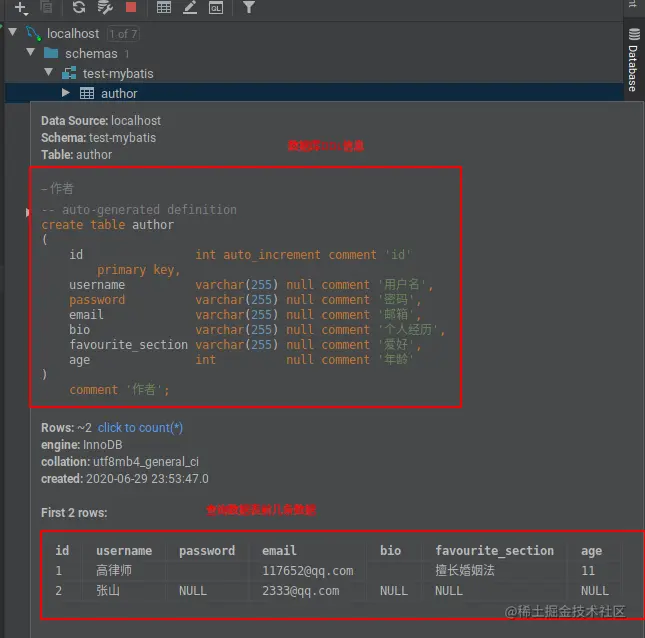Click the "favourite_section" column header
The width and height of the screenshot is (645, 638).
494,550
